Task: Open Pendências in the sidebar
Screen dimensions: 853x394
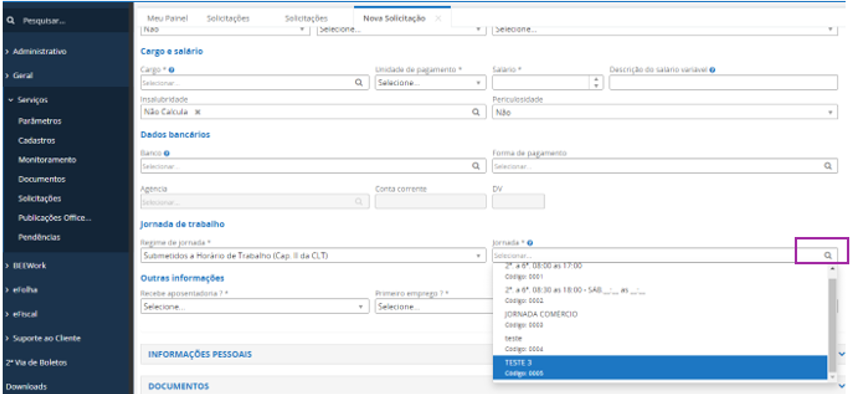Action: click(x=39, y=237)
